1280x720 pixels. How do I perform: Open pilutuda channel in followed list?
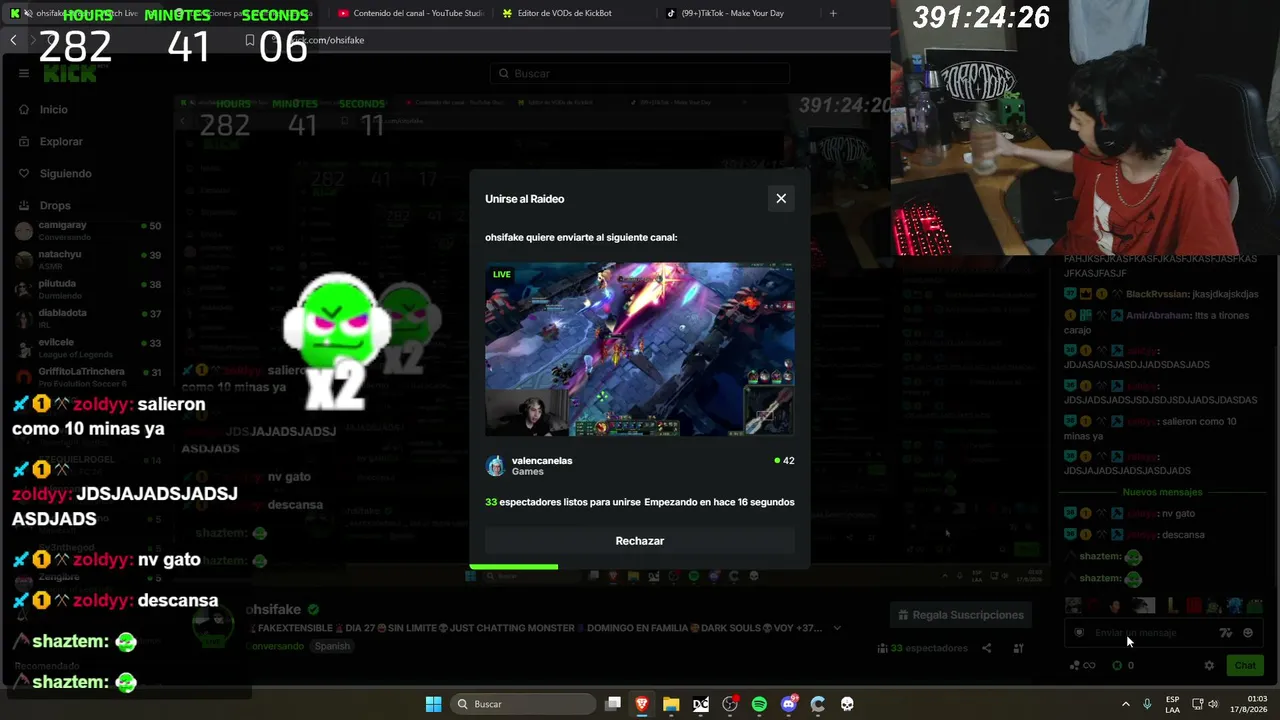88,288
